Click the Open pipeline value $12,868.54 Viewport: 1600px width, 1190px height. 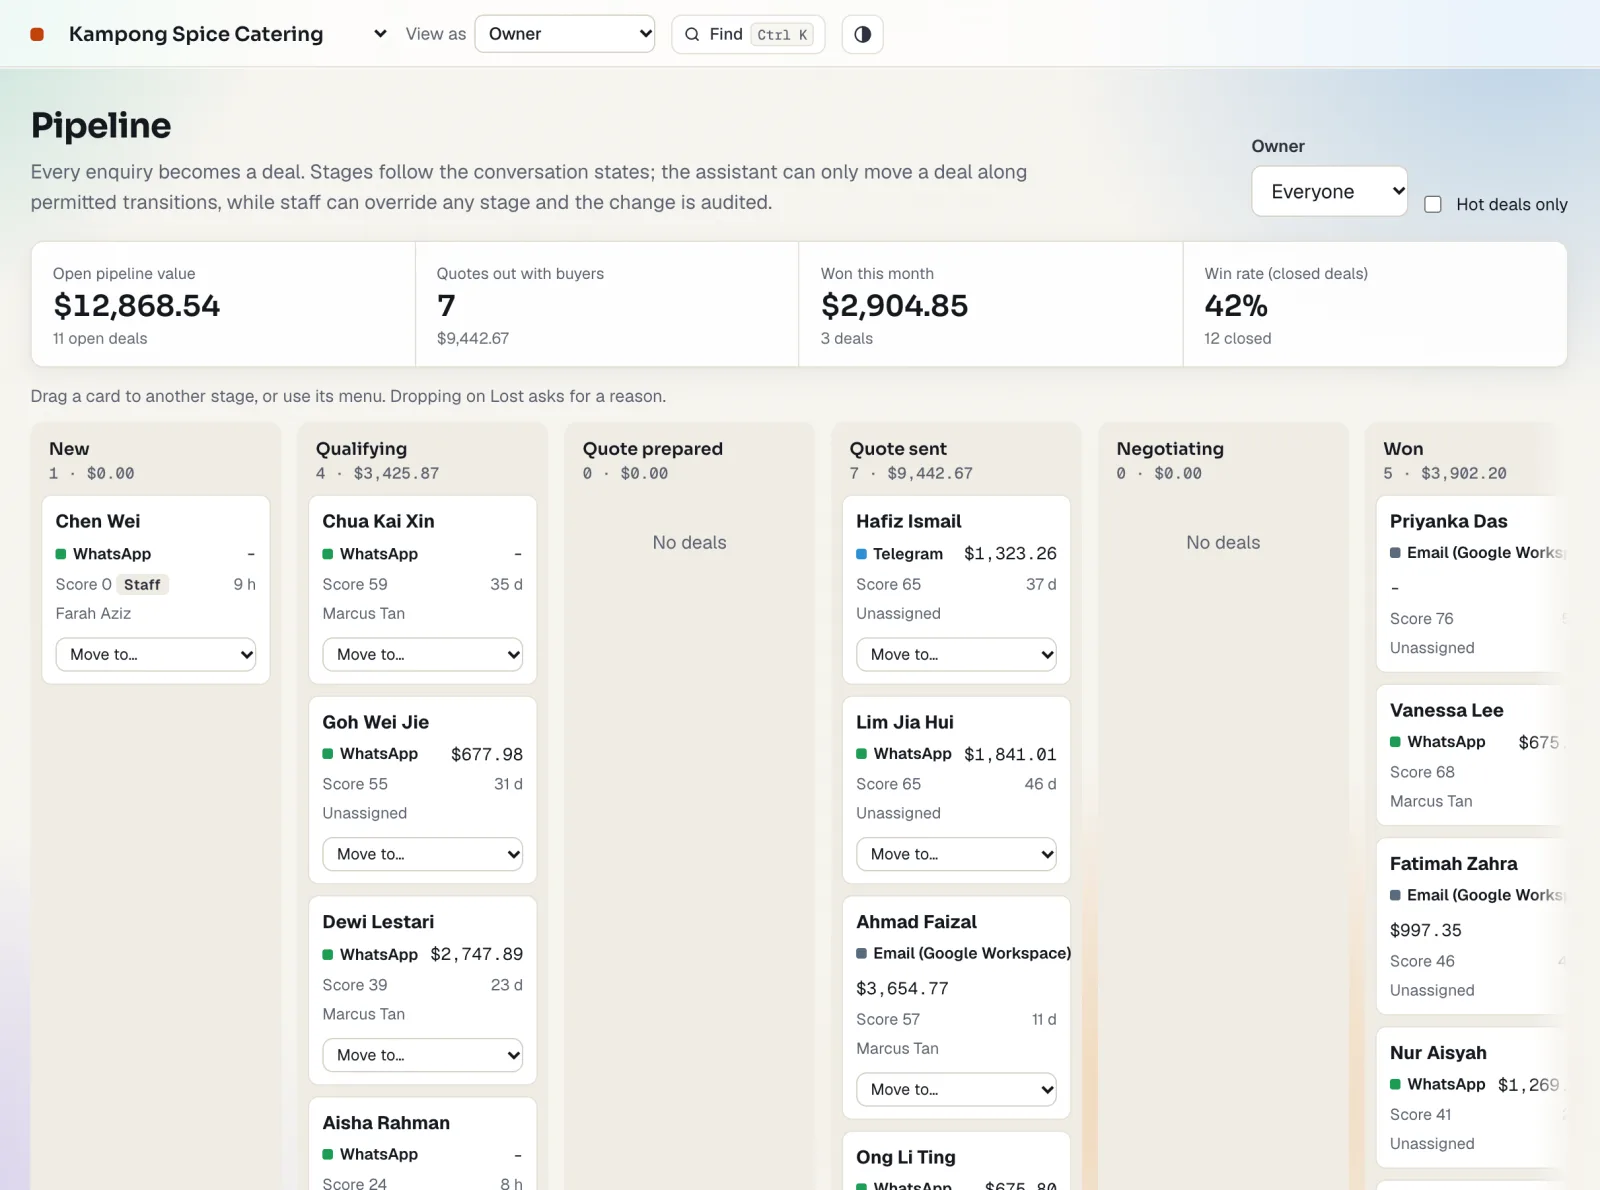coord(137,305)
